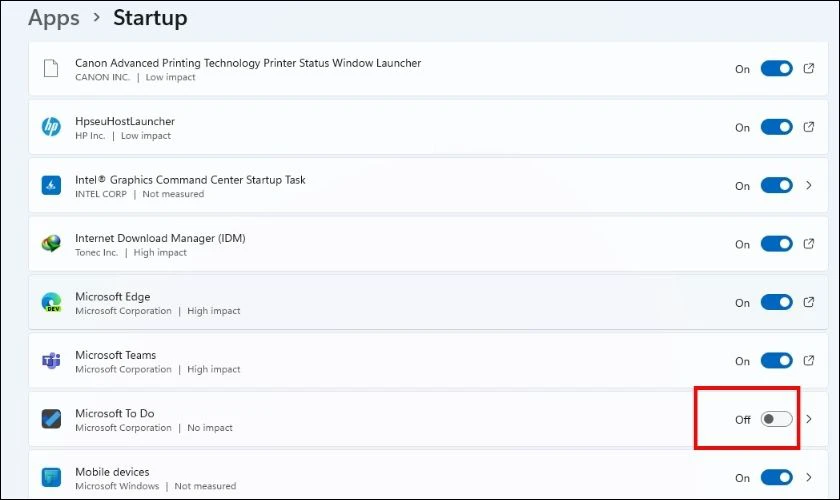
Task: Click the Intel Graphics Command Center icon
Action: pos(51,185)
